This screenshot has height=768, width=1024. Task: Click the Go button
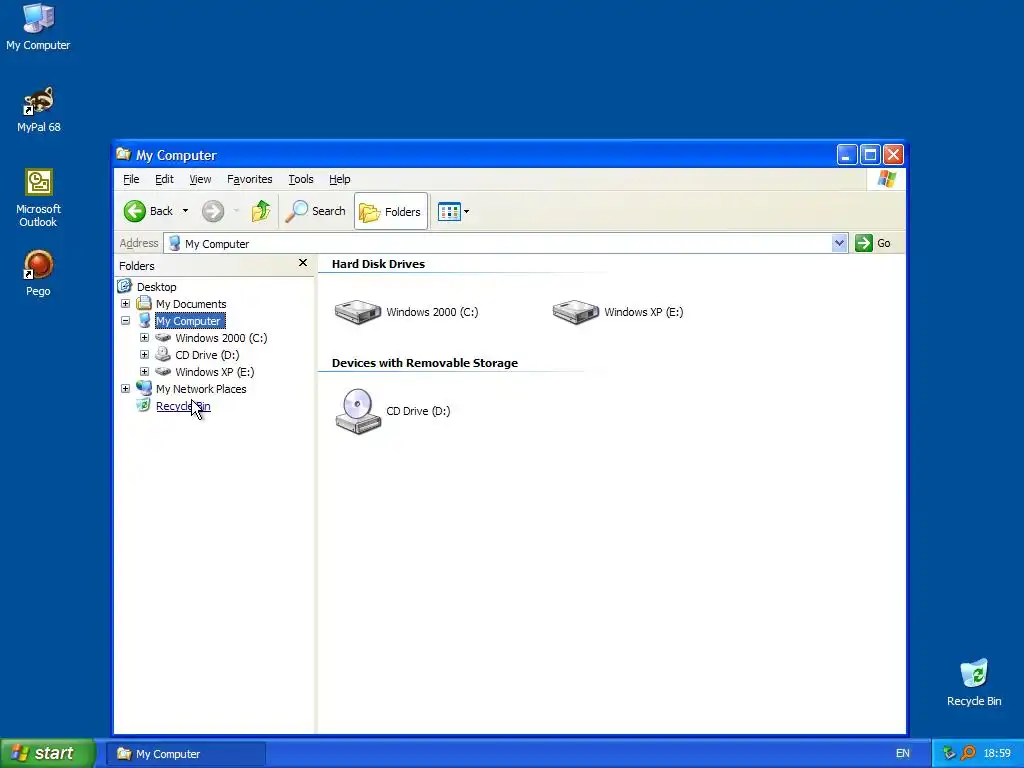pyautogui.click(x=874, y=243)
